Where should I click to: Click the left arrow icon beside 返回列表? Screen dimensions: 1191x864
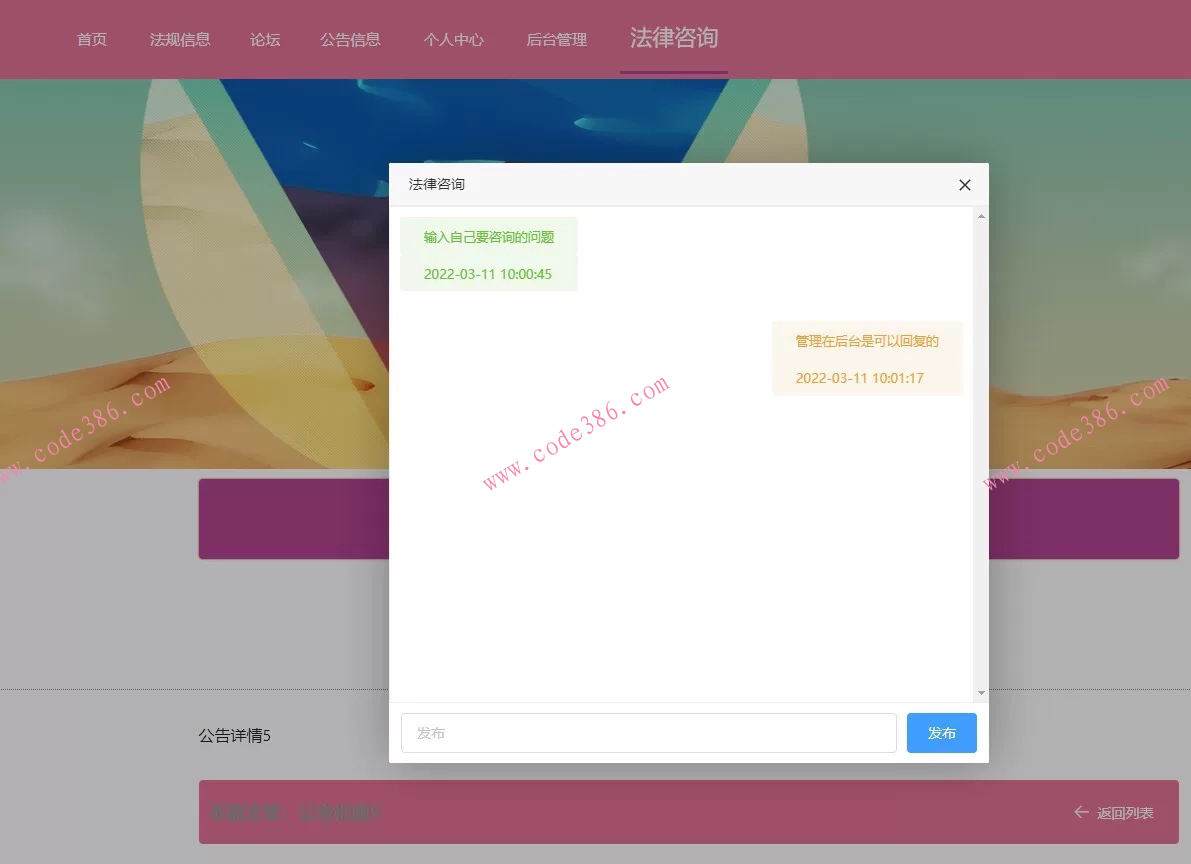click(x=1082, y=812)
